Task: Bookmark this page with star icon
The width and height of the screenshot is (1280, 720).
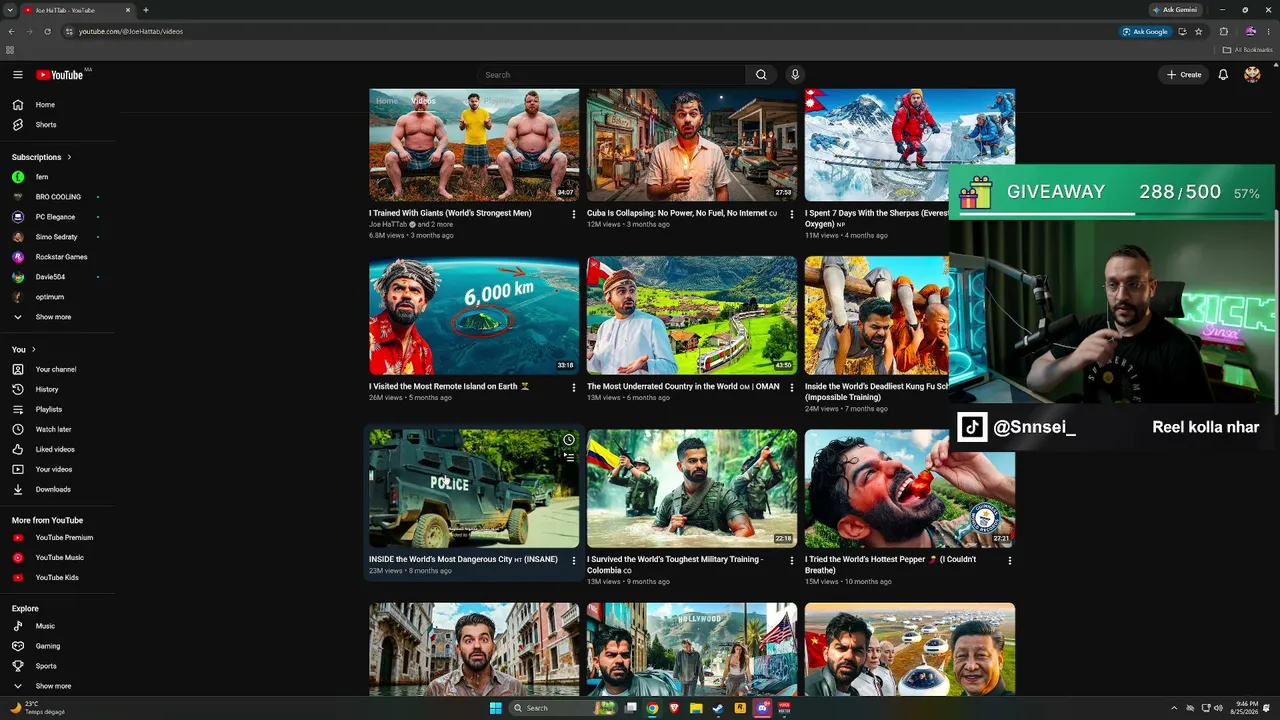Action: pyautogui.click(x=1198, y=32)
